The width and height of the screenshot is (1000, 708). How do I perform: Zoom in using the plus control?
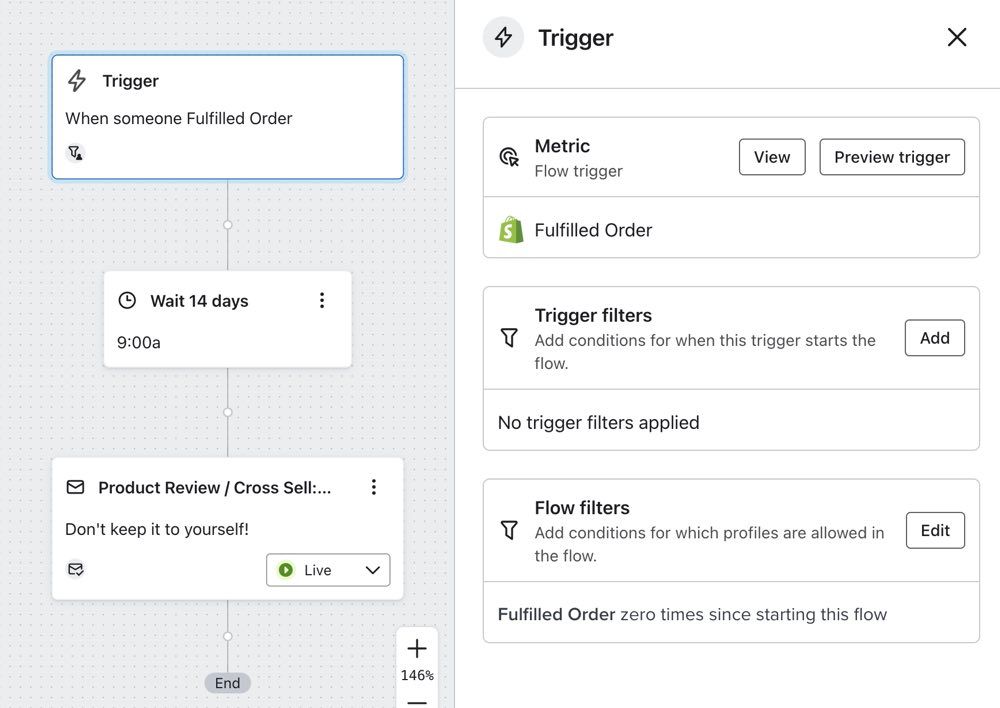pos(417,648)
